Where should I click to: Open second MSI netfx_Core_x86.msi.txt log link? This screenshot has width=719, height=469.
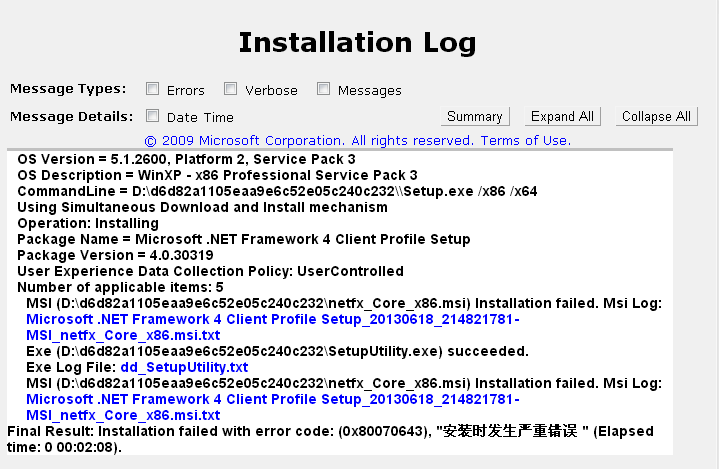[272, 407]
